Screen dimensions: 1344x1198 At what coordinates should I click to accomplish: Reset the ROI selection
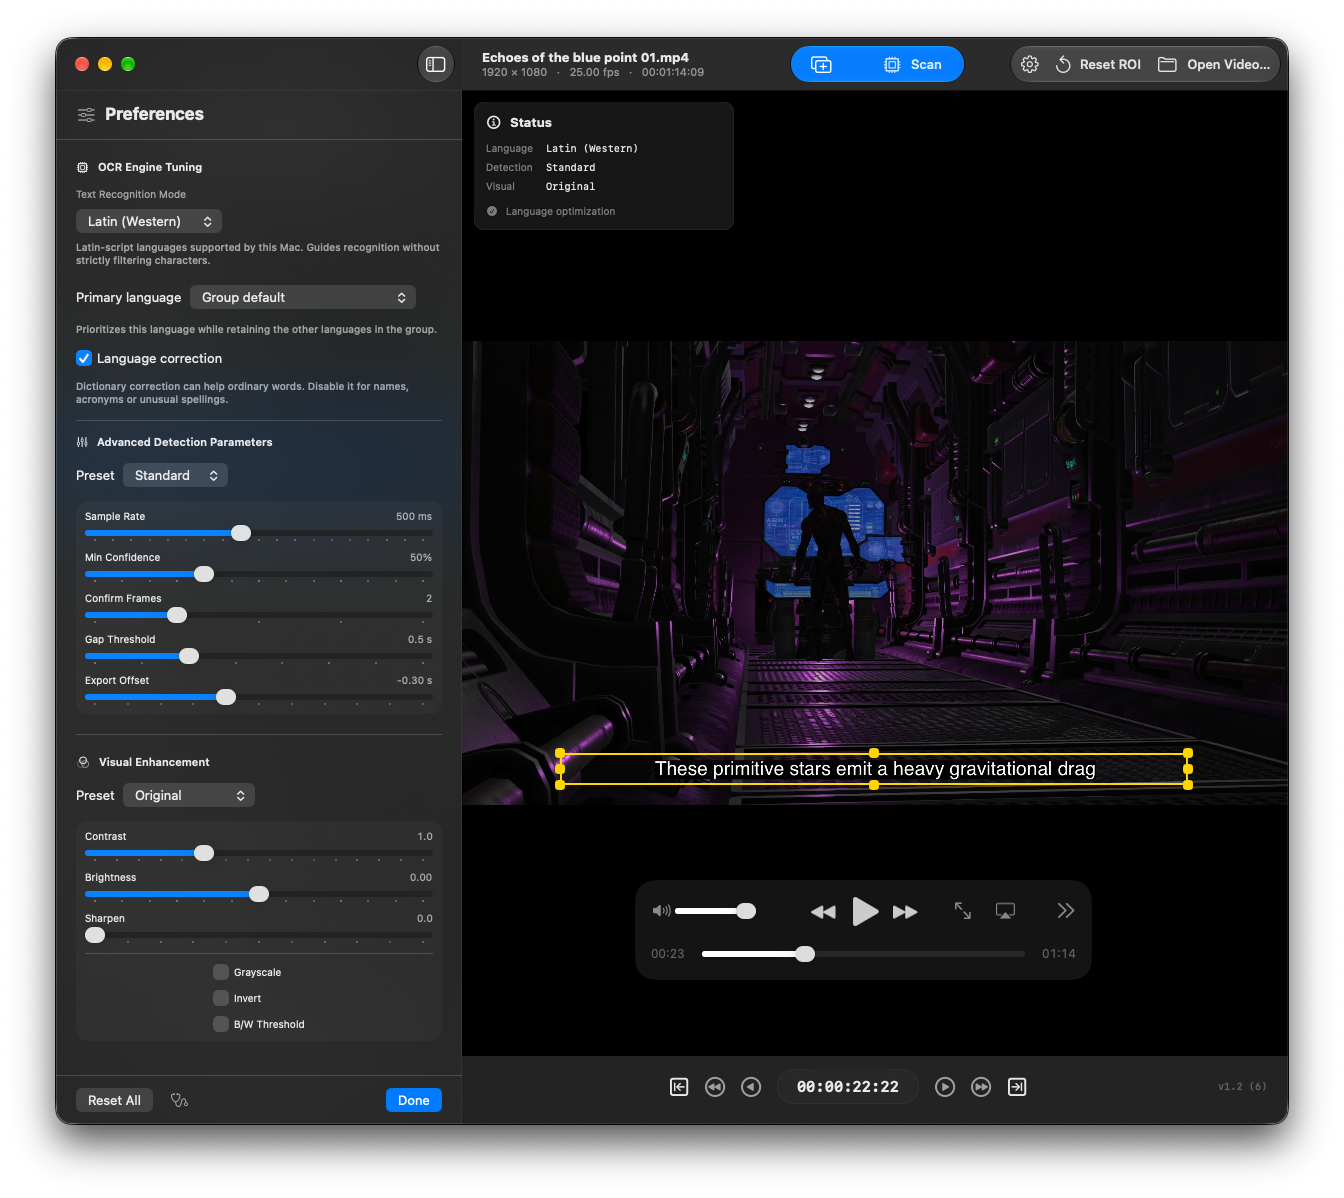[1098, 64]
